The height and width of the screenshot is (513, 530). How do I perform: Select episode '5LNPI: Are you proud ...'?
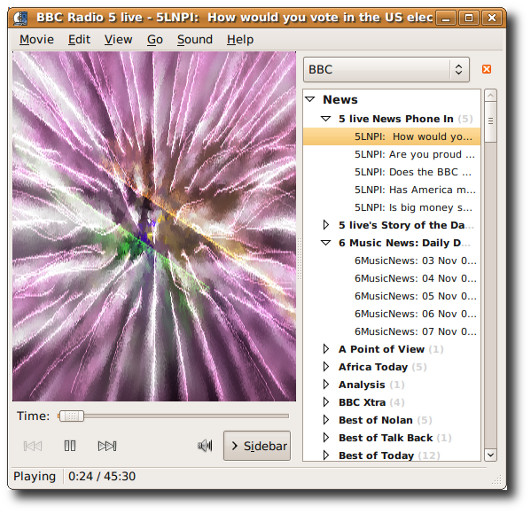tap(391, 154)
